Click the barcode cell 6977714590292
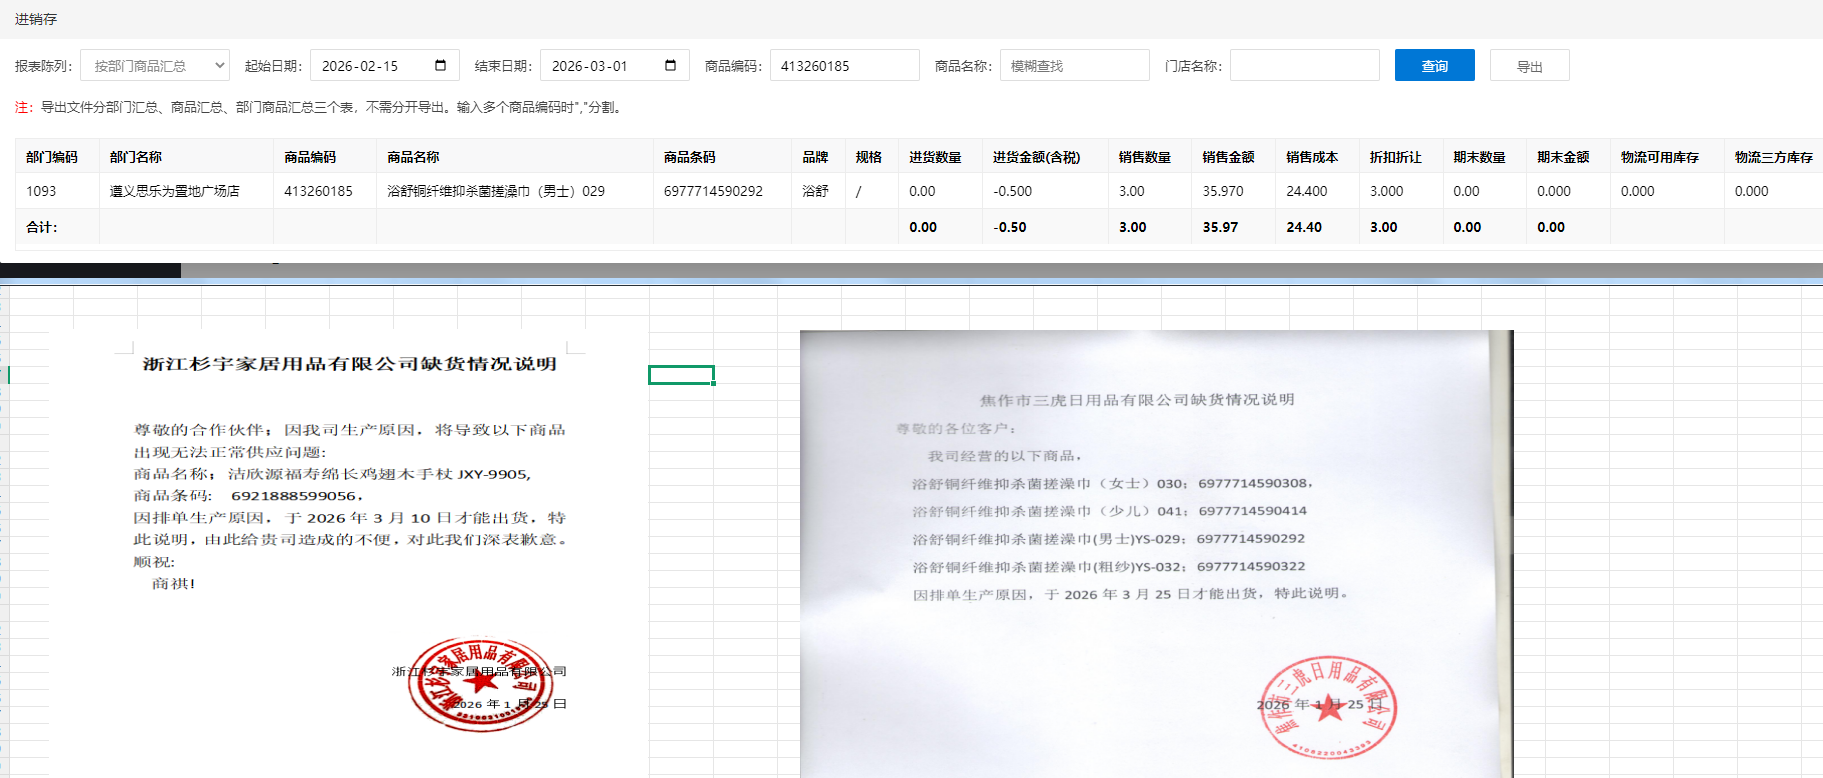This screenshot has height=778, width=1823. pyautogui.click(x=713, y=191)
